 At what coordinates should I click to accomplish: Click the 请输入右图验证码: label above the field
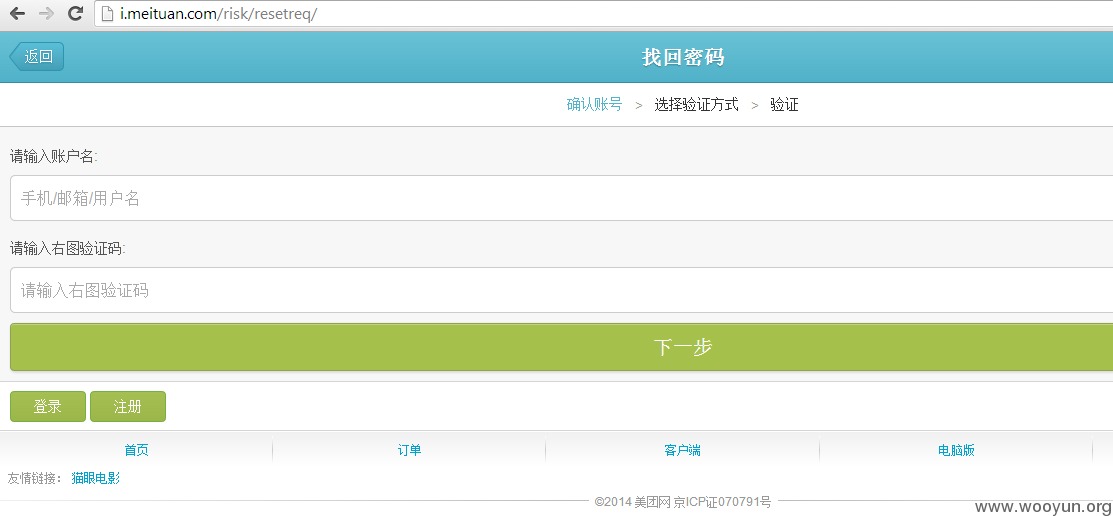click(67, 248)
